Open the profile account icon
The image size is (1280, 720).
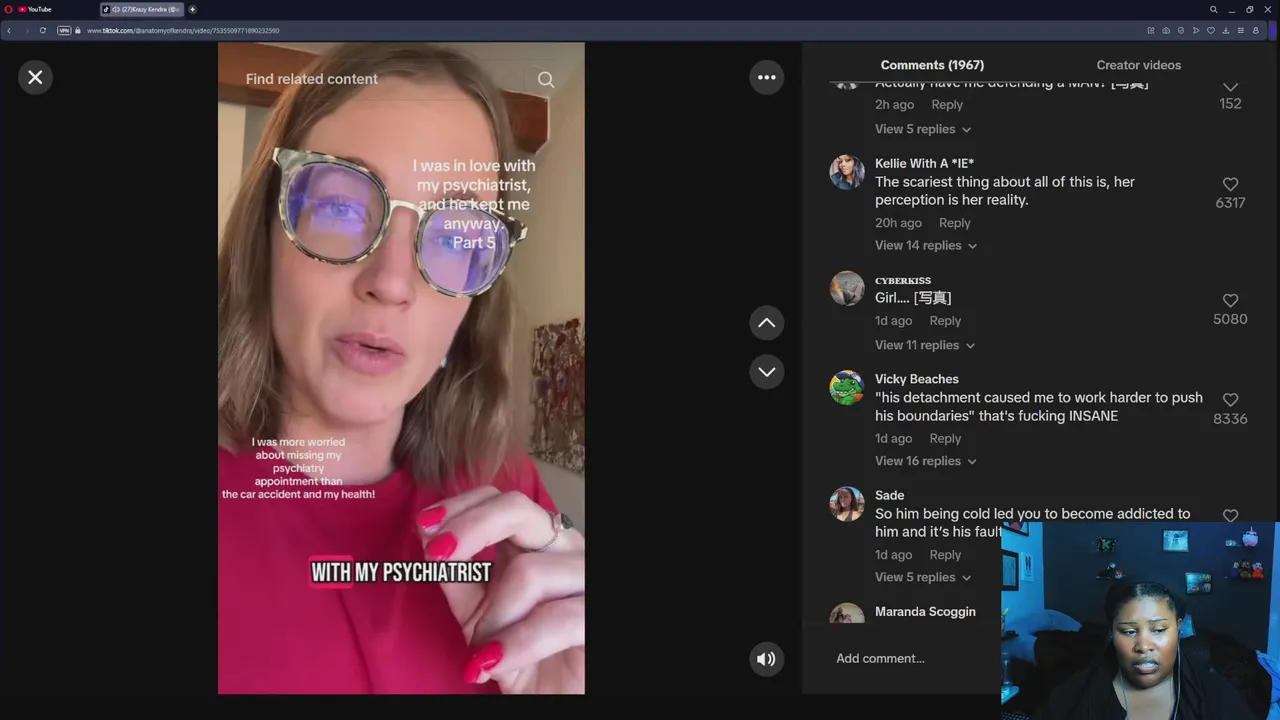point(1256,30)
